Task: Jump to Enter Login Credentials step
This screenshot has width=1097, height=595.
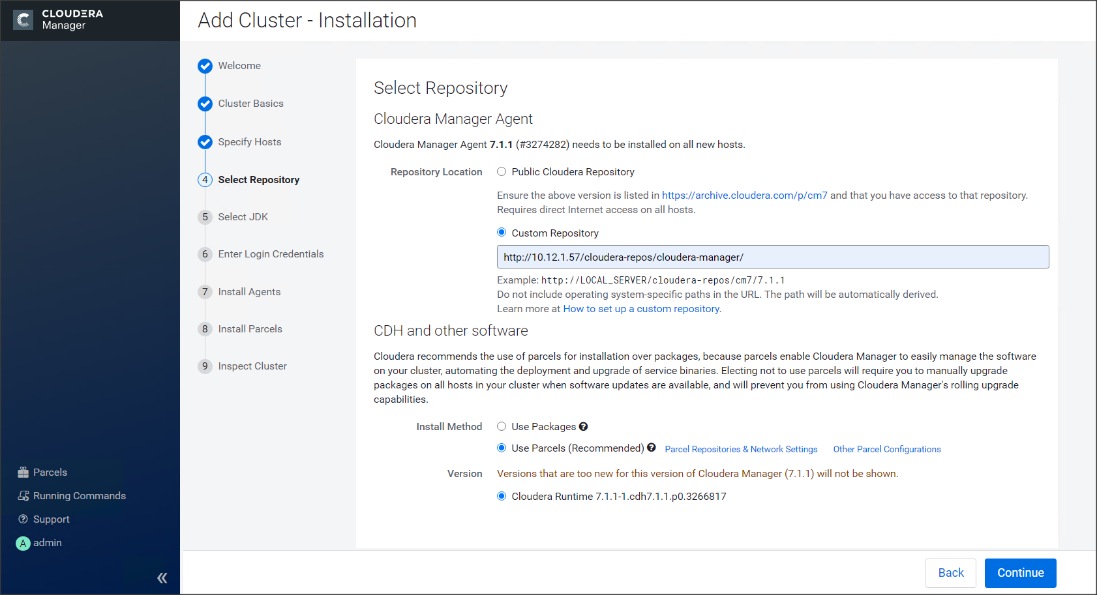Action: tap(271, 254)
